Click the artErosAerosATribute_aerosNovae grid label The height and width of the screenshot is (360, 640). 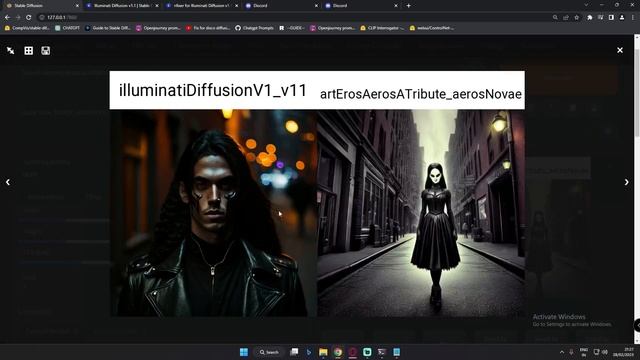click(x=420, y=94)
